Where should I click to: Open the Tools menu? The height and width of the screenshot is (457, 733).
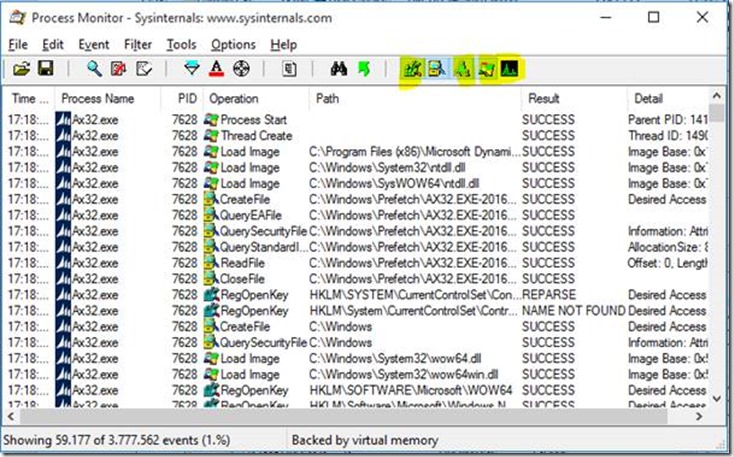coord(181,45)
